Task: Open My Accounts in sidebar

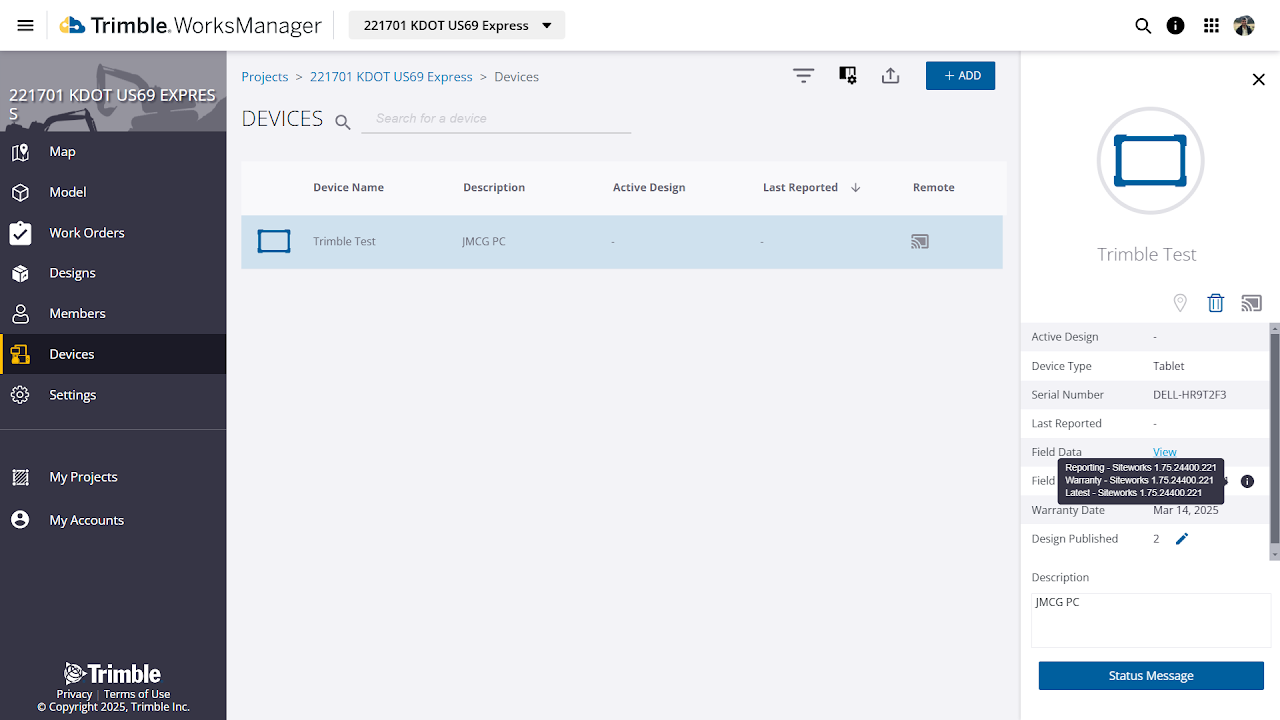Action: pos(113,520)
